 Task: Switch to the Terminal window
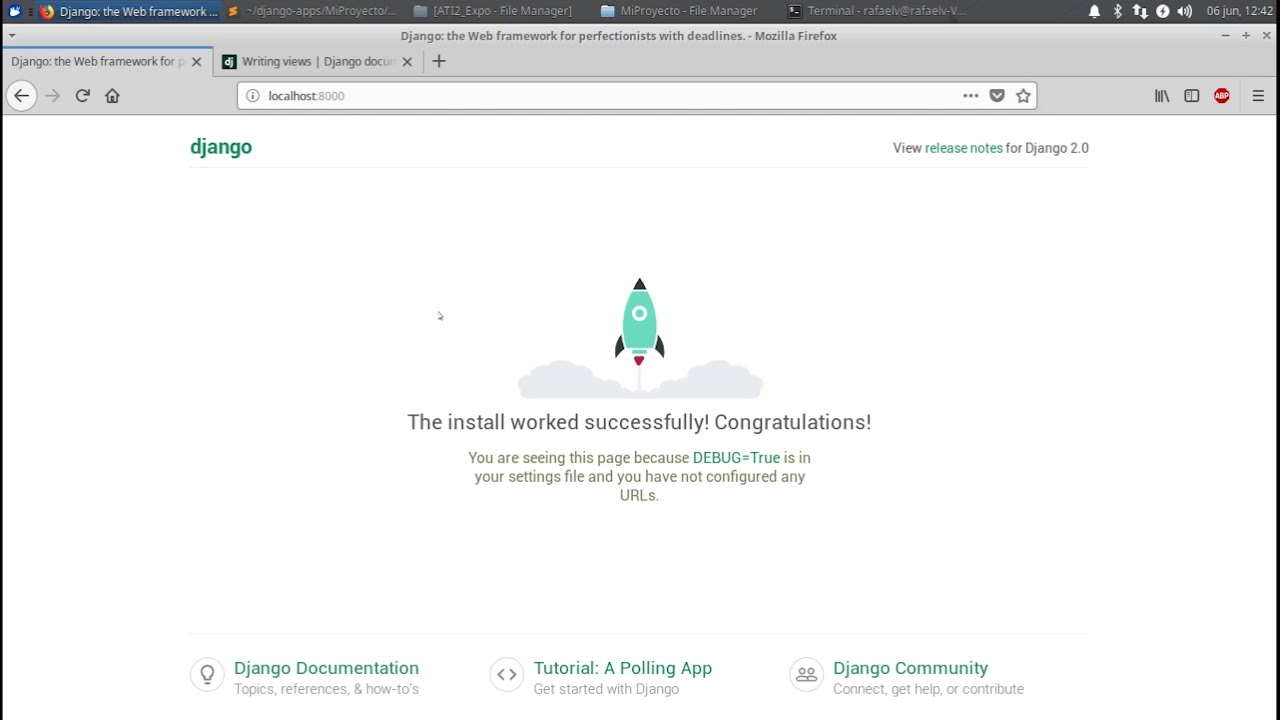coord(875,11)
